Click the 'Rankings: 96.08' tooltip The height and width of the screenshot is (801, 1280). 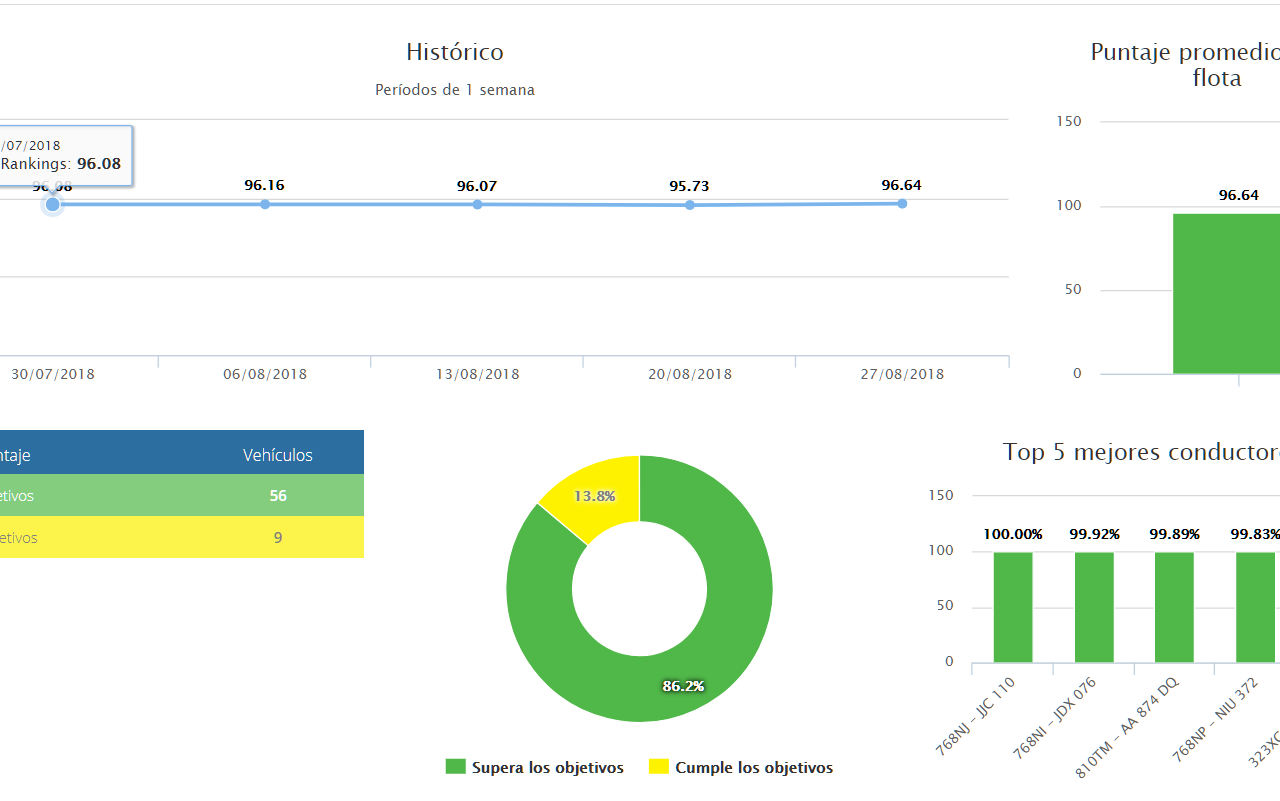point(66,155)
